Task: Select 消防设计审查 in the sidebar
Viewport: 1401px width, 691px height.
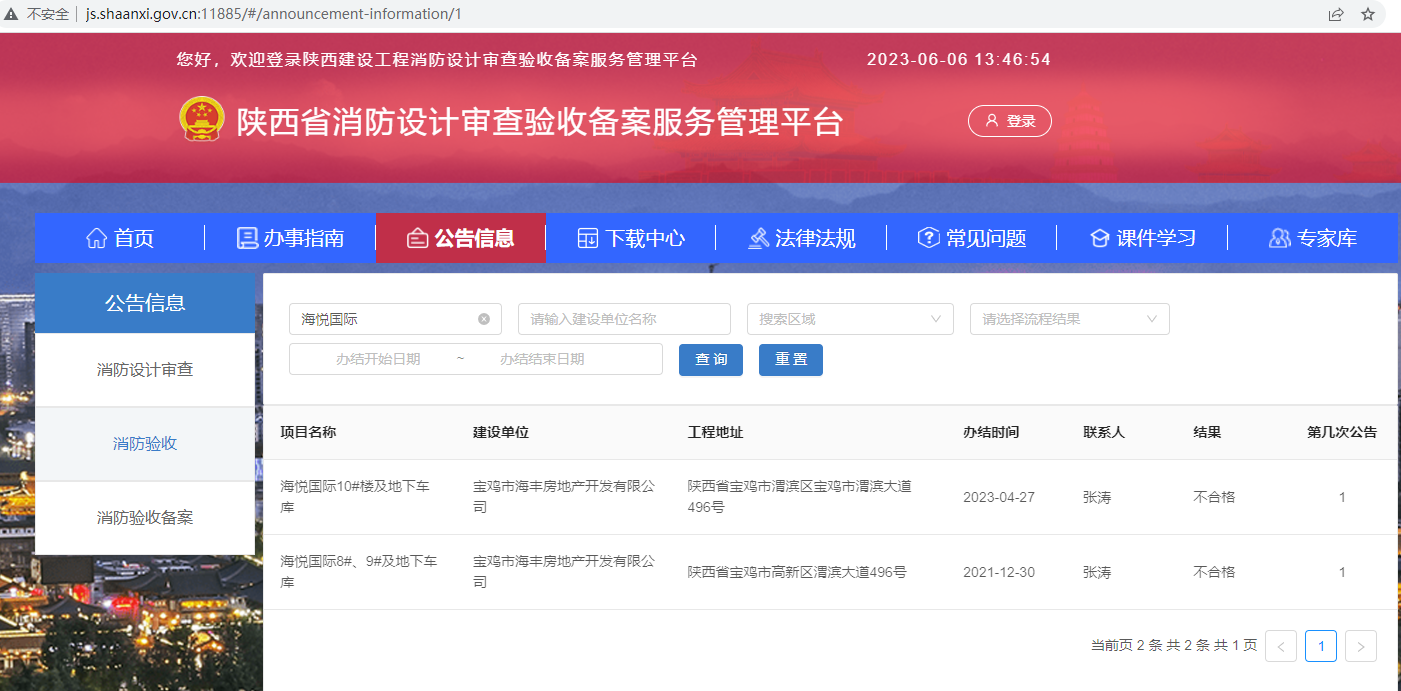Action: (x=145, y=370)
